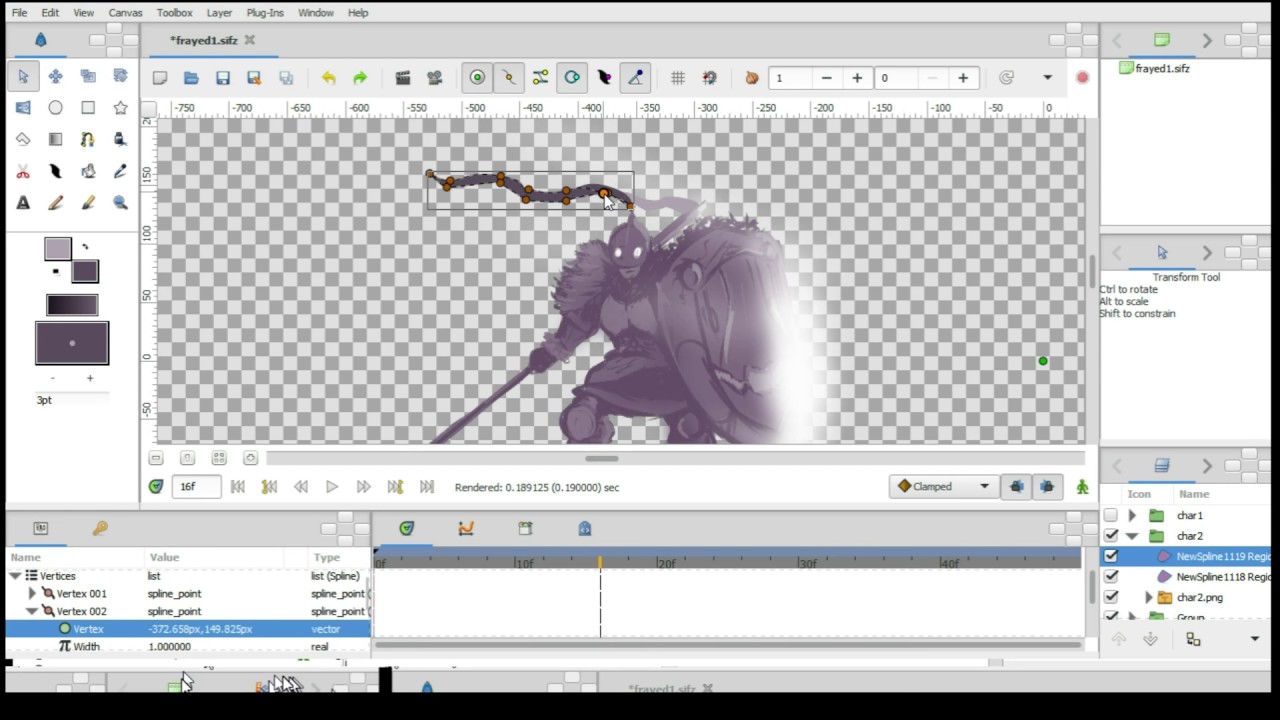This screenshot has width=1280, height=720.
Task: Click the current frame field showing 16f
Action: click(x=196, y=487)
